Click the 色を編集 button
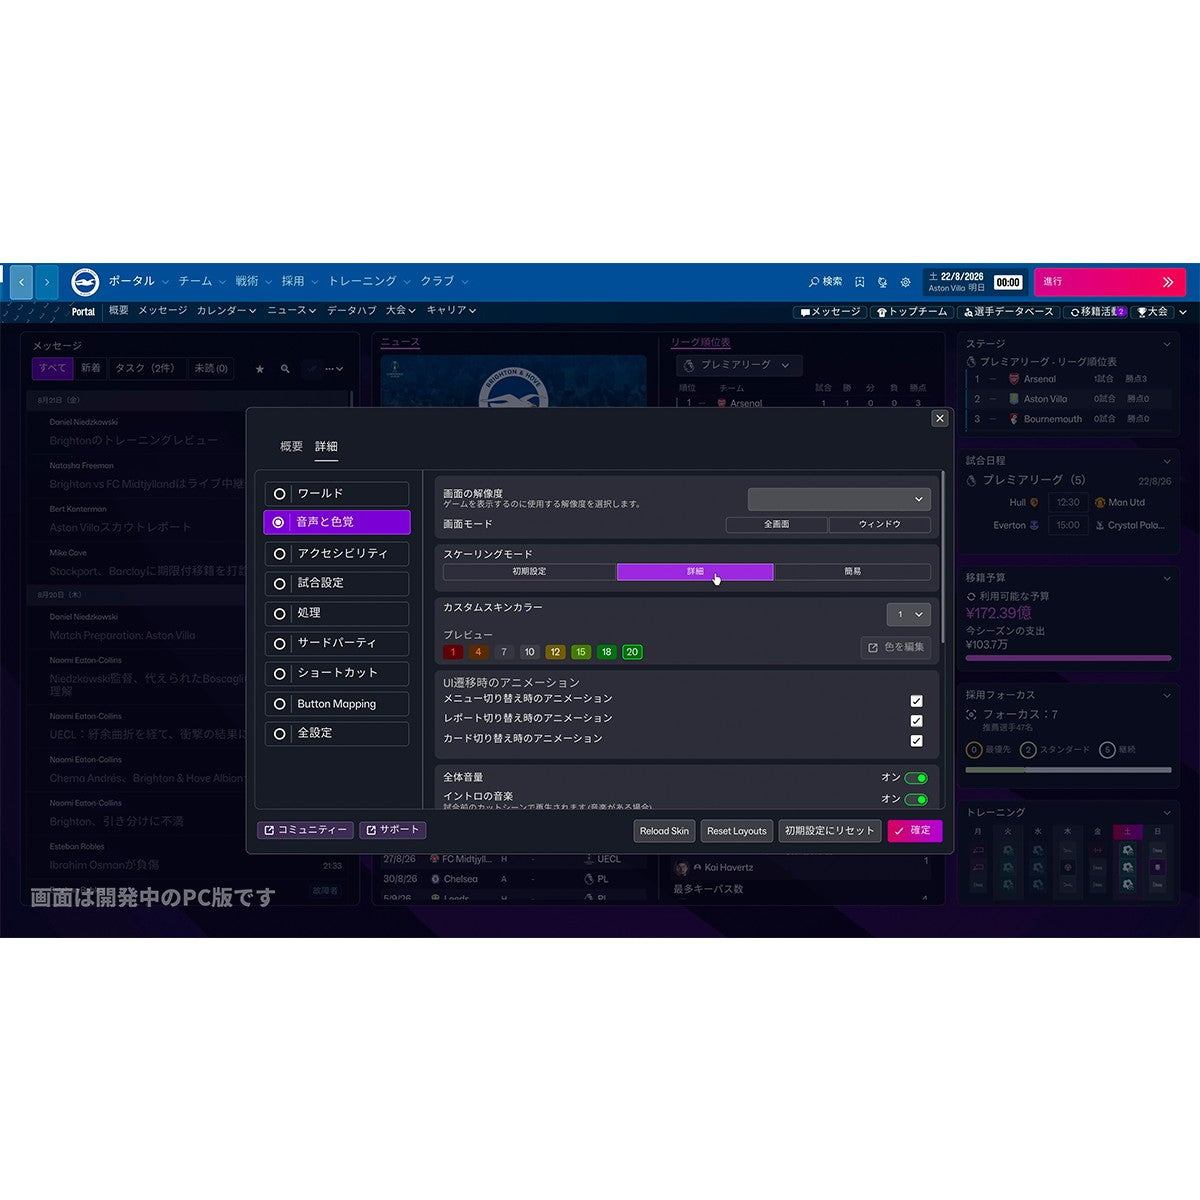Viewport: 1200px width, 1200px height. [x=896, y=648]
